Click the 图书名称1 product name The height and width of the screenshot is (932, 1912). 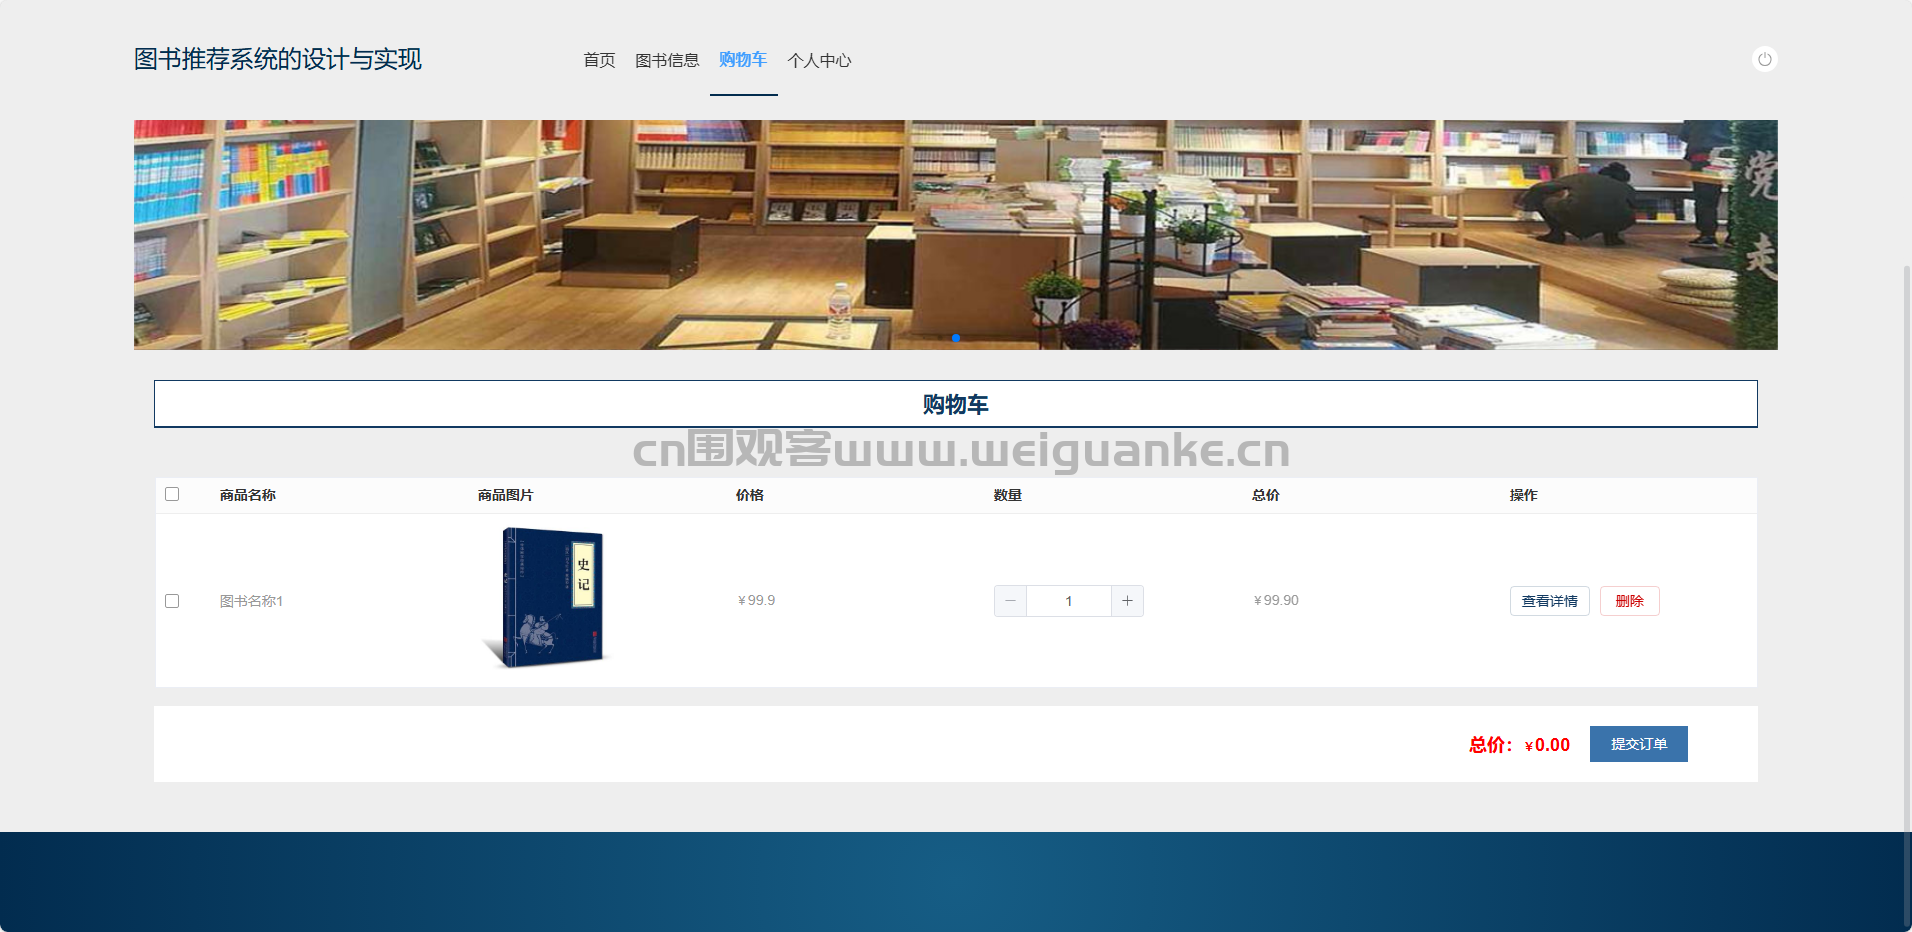[x=251, y=601]
